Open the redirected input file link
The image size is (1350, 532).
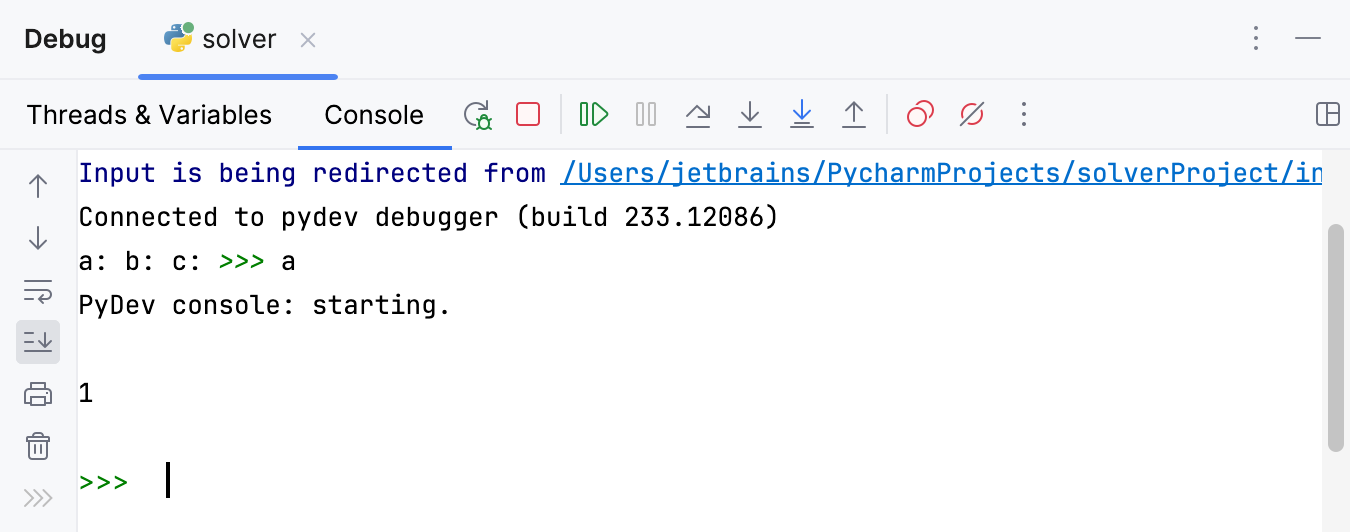[940, 174]
